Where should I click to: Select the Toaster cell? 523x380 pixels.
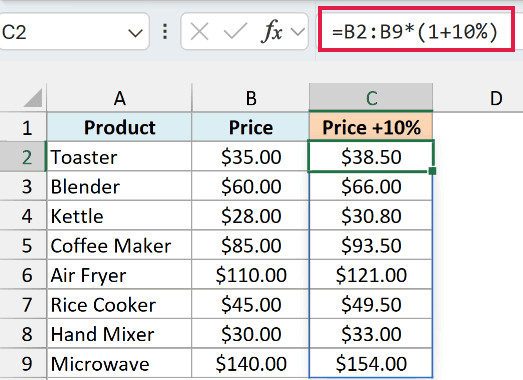point(119,156)
